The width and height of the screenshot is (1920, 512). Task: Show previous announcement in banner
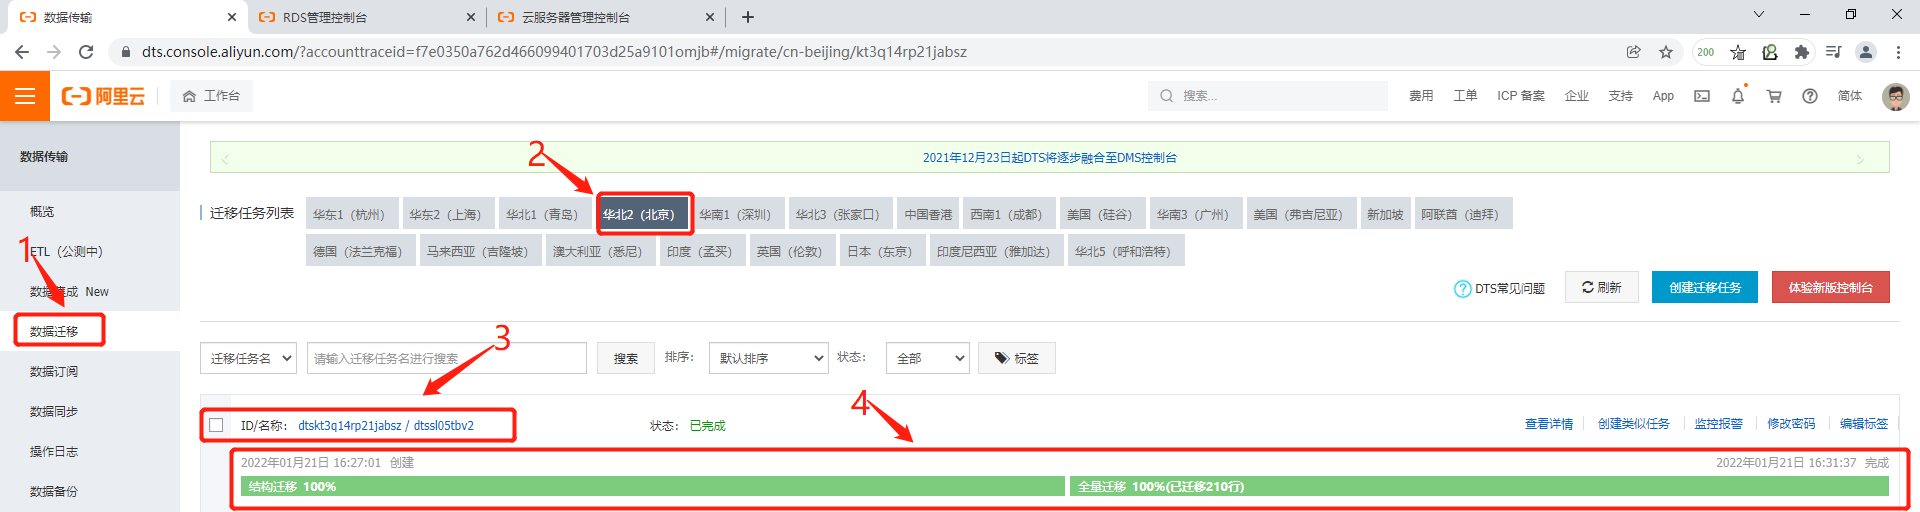225,159
